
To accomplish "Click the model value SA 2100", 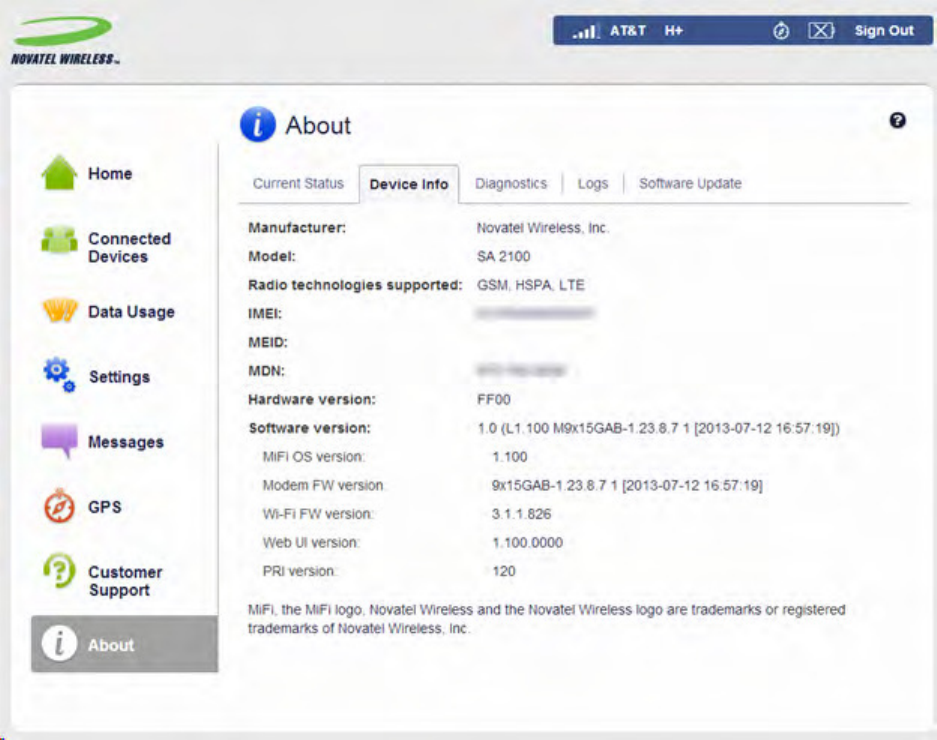I will (x=503, y=256).
